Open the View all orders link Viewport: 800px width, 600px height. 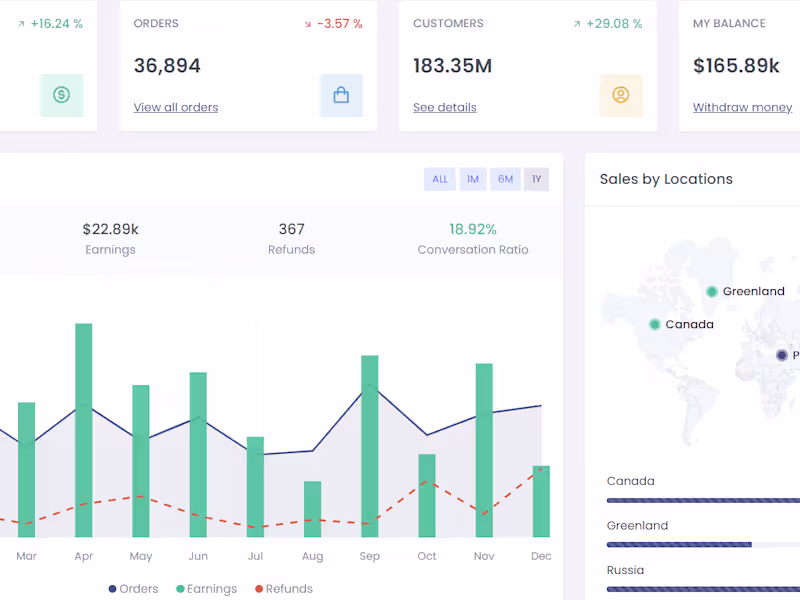176,108
